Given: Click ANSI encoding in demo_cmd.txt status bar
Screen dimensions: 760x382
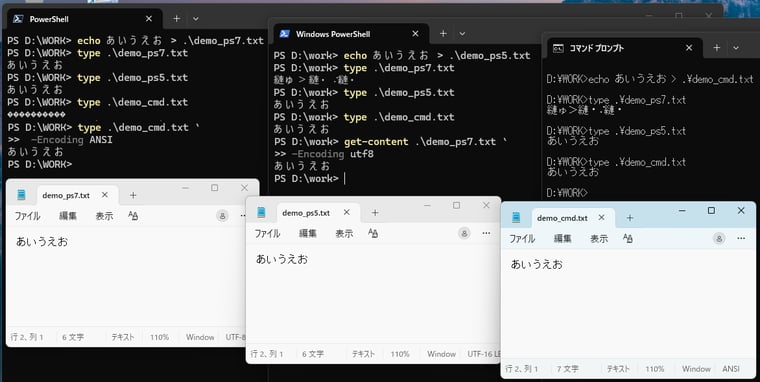Looking at the screenshot, I should [x=731, y=369].
